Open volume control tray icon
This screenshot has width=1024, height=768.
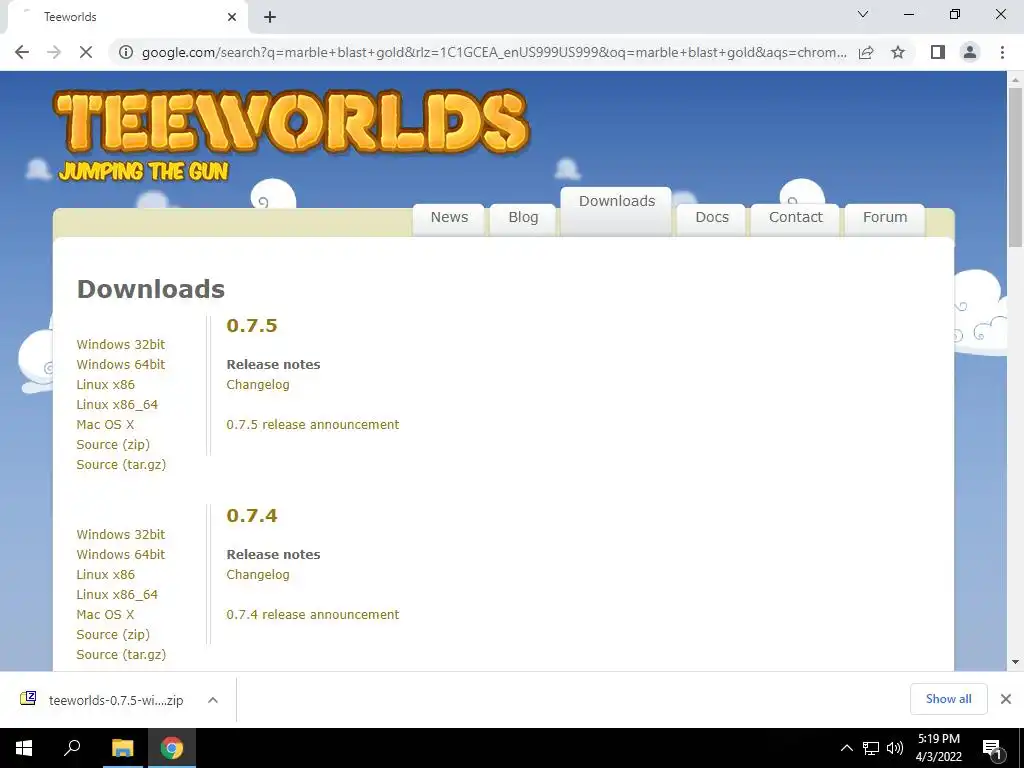tap(895, 748)
